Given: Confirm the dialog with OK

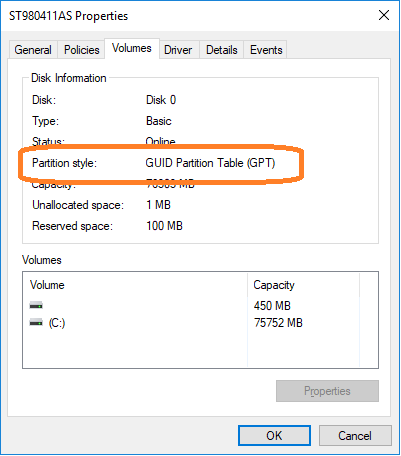Looking at the screenshot, I should point(274,435).
